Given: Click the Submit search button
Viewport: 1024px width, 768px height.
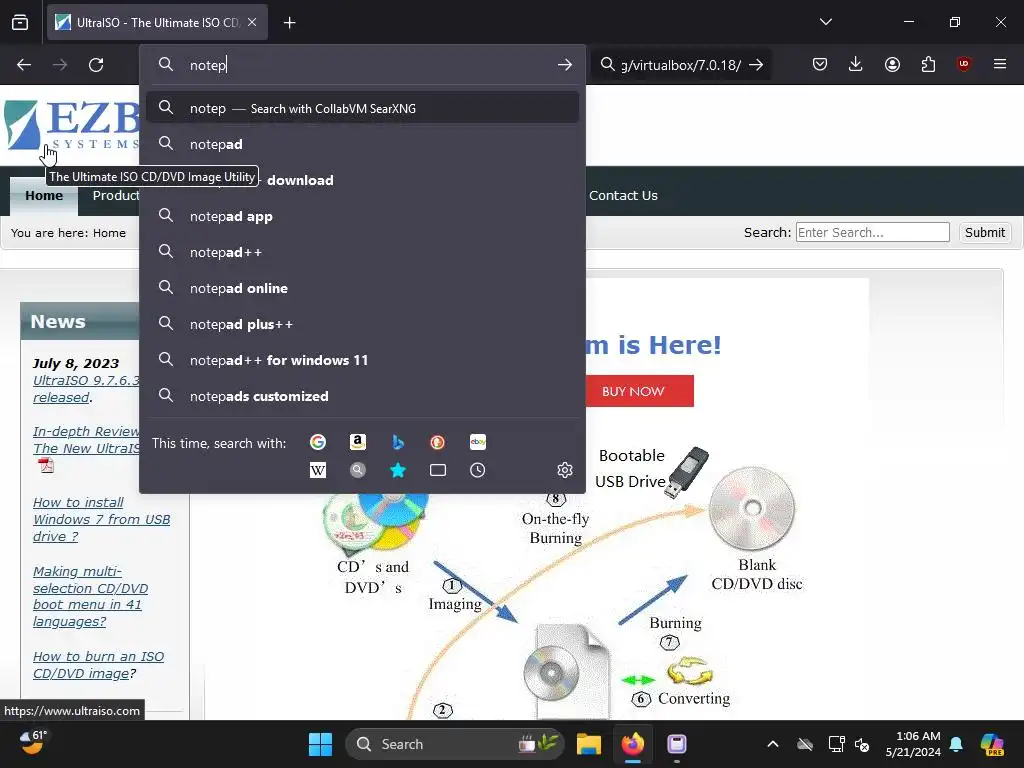Looking at the screenshot, I should (x=985, y=232).
